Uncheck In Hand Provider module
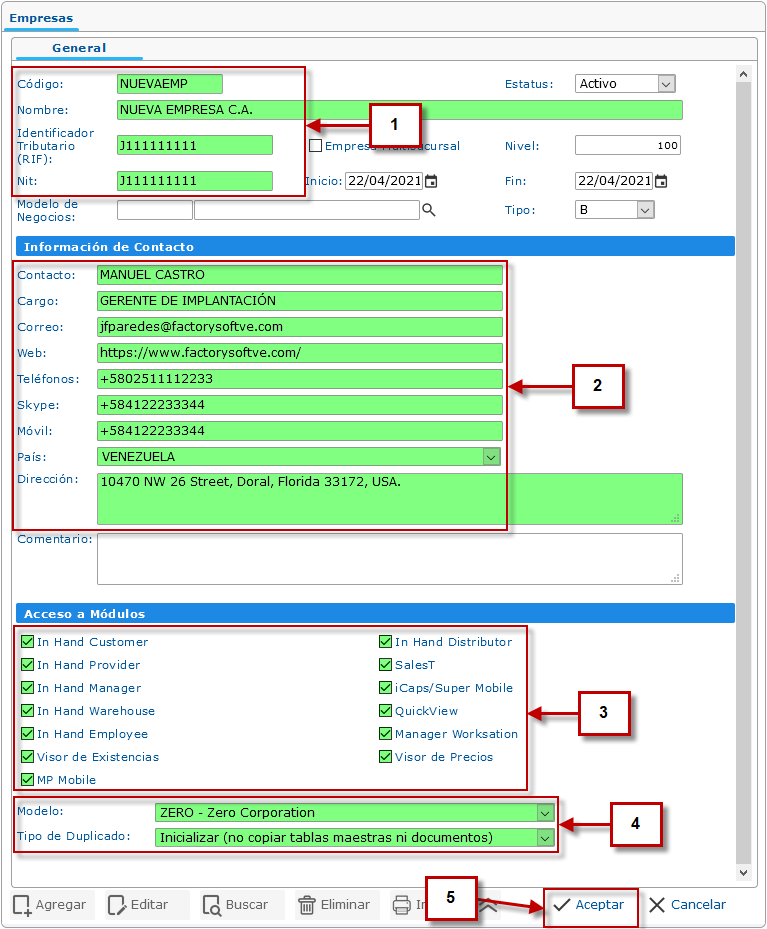This screenshot has height=929, width=767. tap(27, 665)
